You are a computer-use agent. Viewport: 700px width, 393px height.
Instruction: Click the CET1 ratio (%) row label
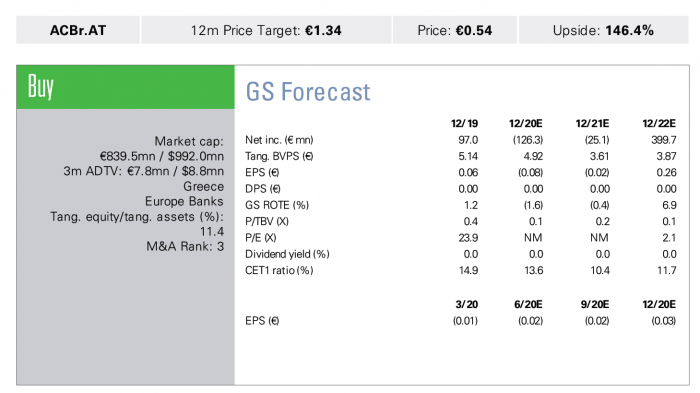coord(279,270)
